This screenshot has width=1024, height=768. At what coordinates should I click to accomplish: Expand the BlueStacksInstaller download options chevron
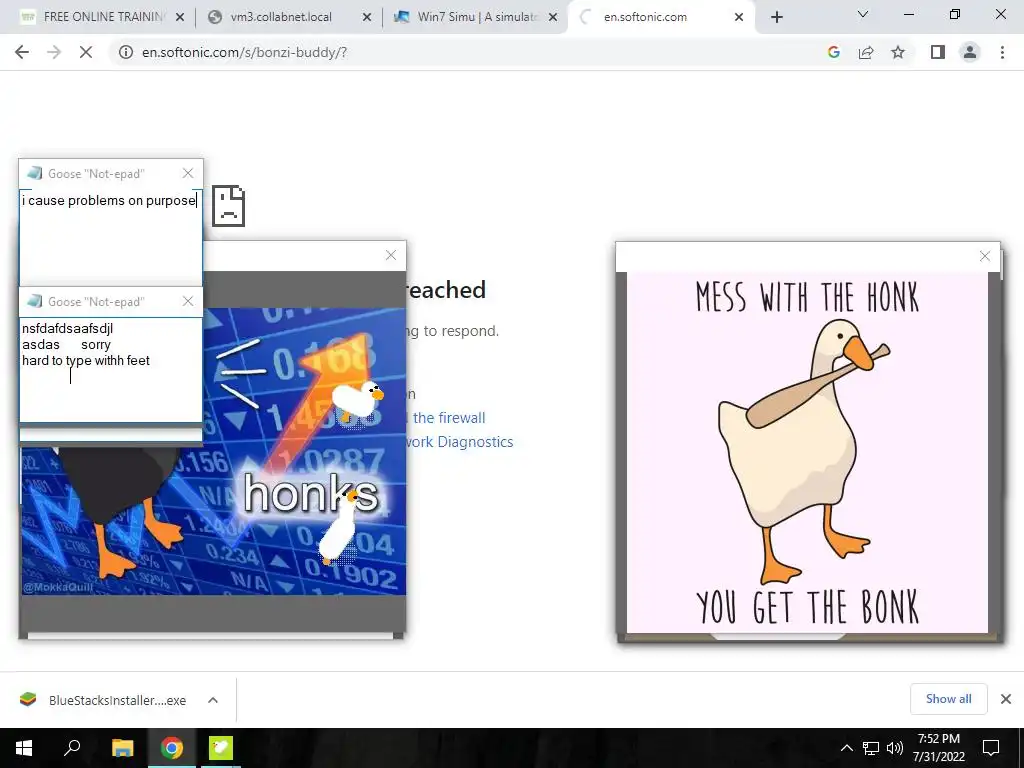[213, 700]
